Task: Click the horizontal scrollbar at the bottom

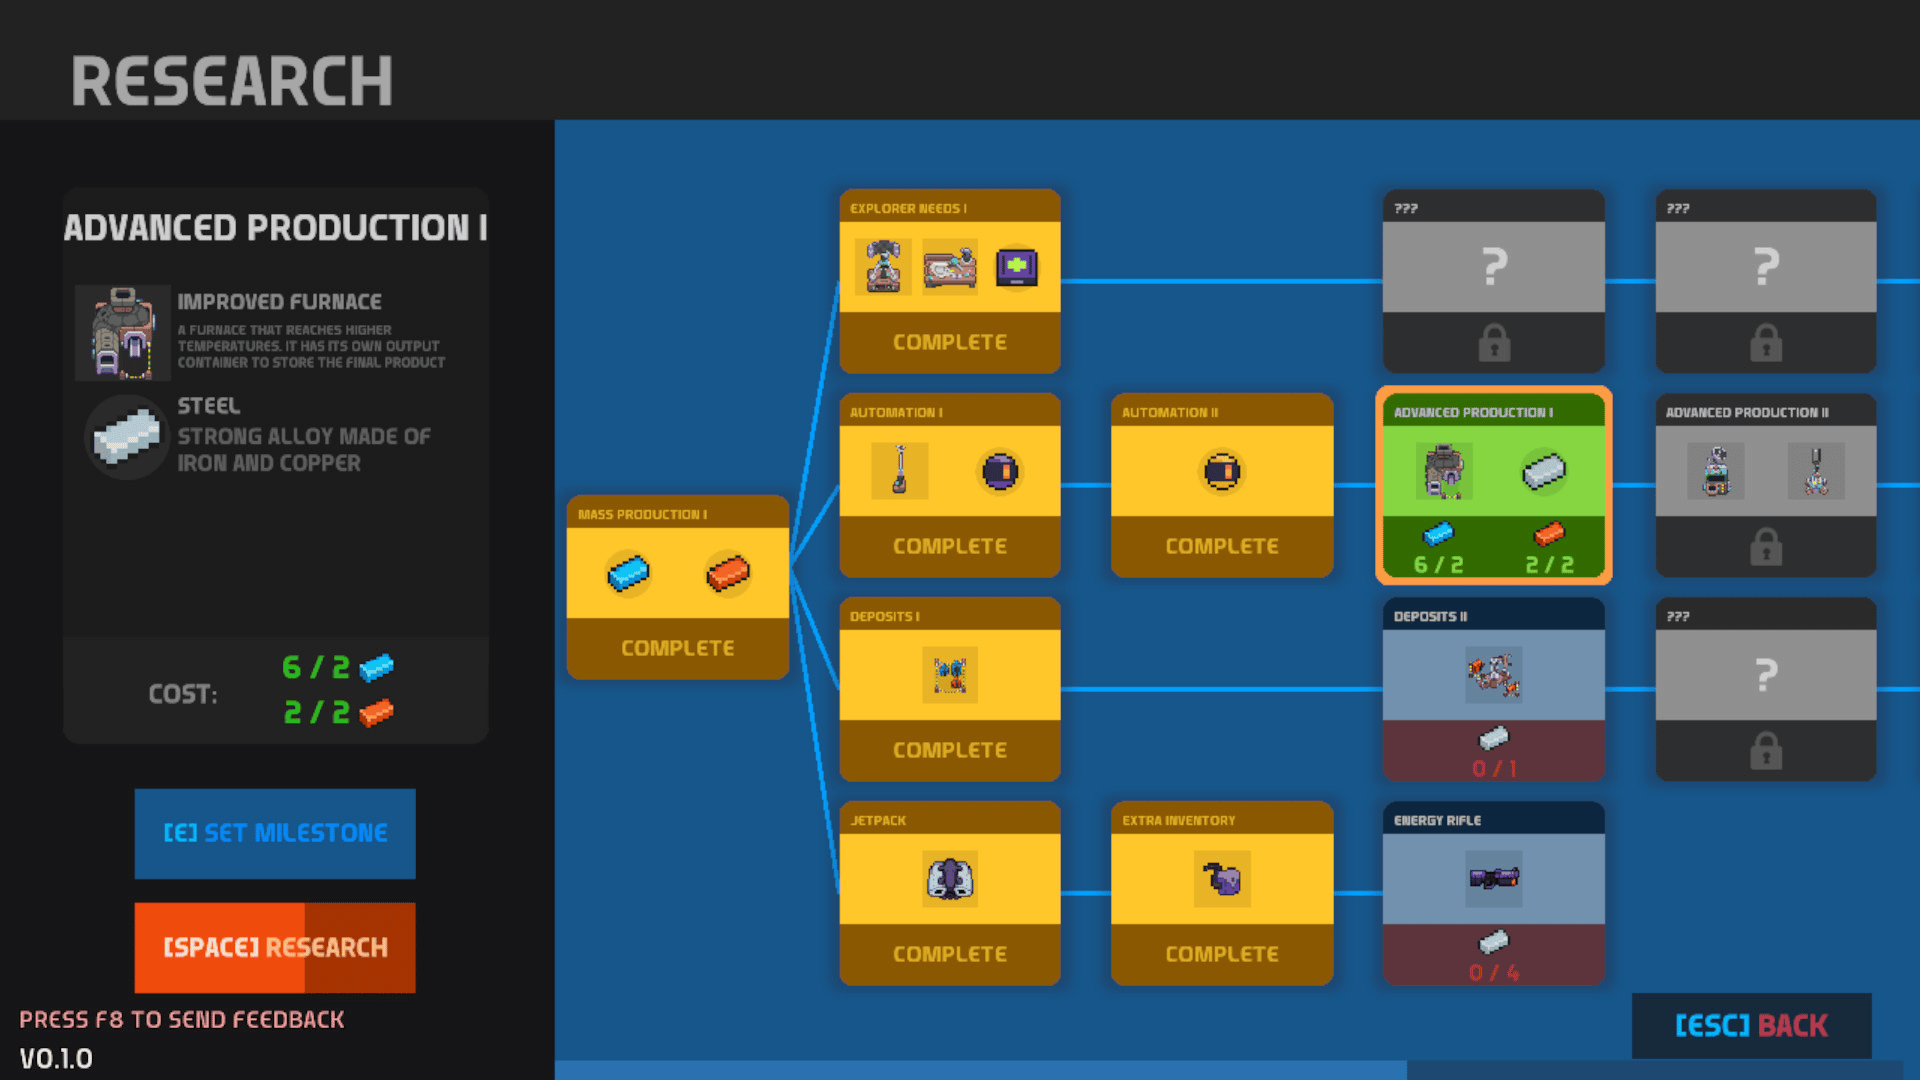Action: coord(980,1070)
